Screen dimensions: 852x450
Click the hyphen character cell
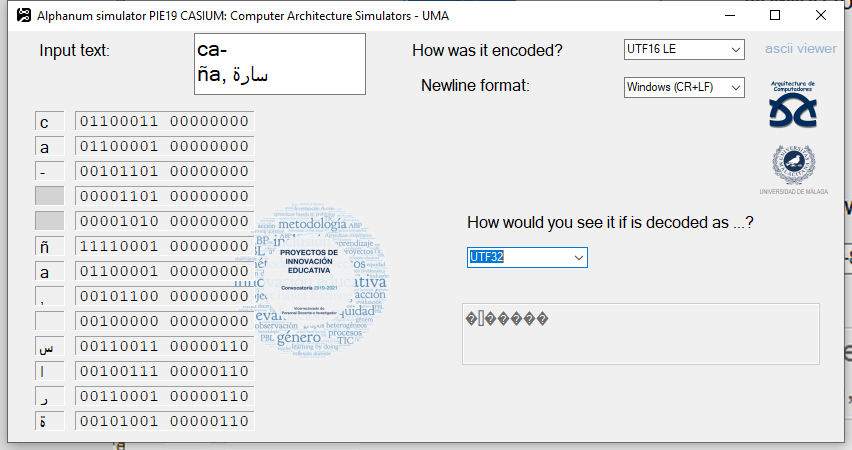coord(44,172)
